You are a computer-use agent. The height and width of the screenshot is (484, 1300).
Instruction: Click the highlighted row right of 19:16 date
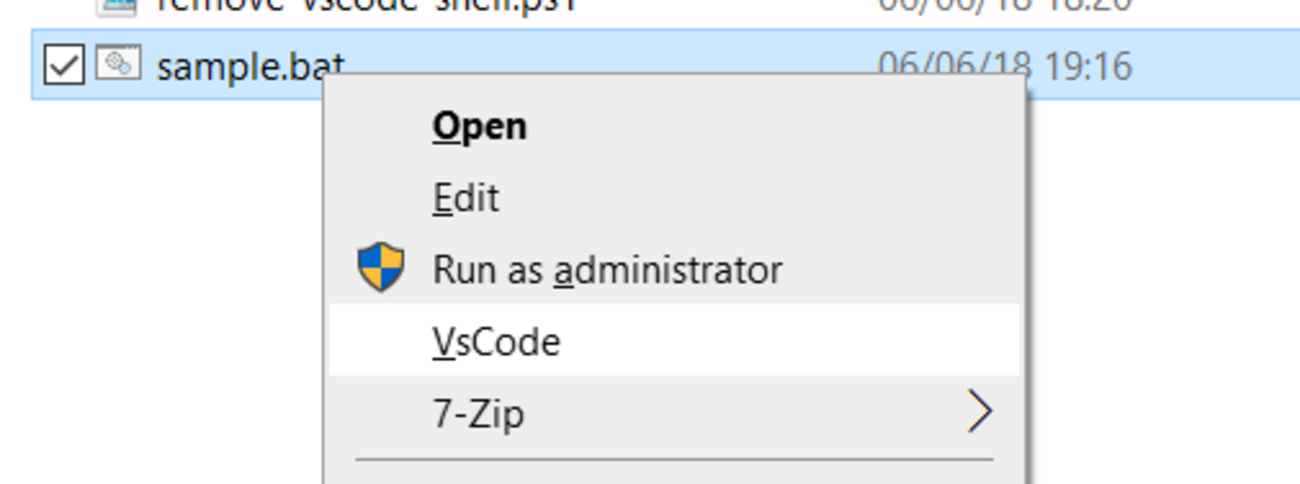tap(1220, 67)
